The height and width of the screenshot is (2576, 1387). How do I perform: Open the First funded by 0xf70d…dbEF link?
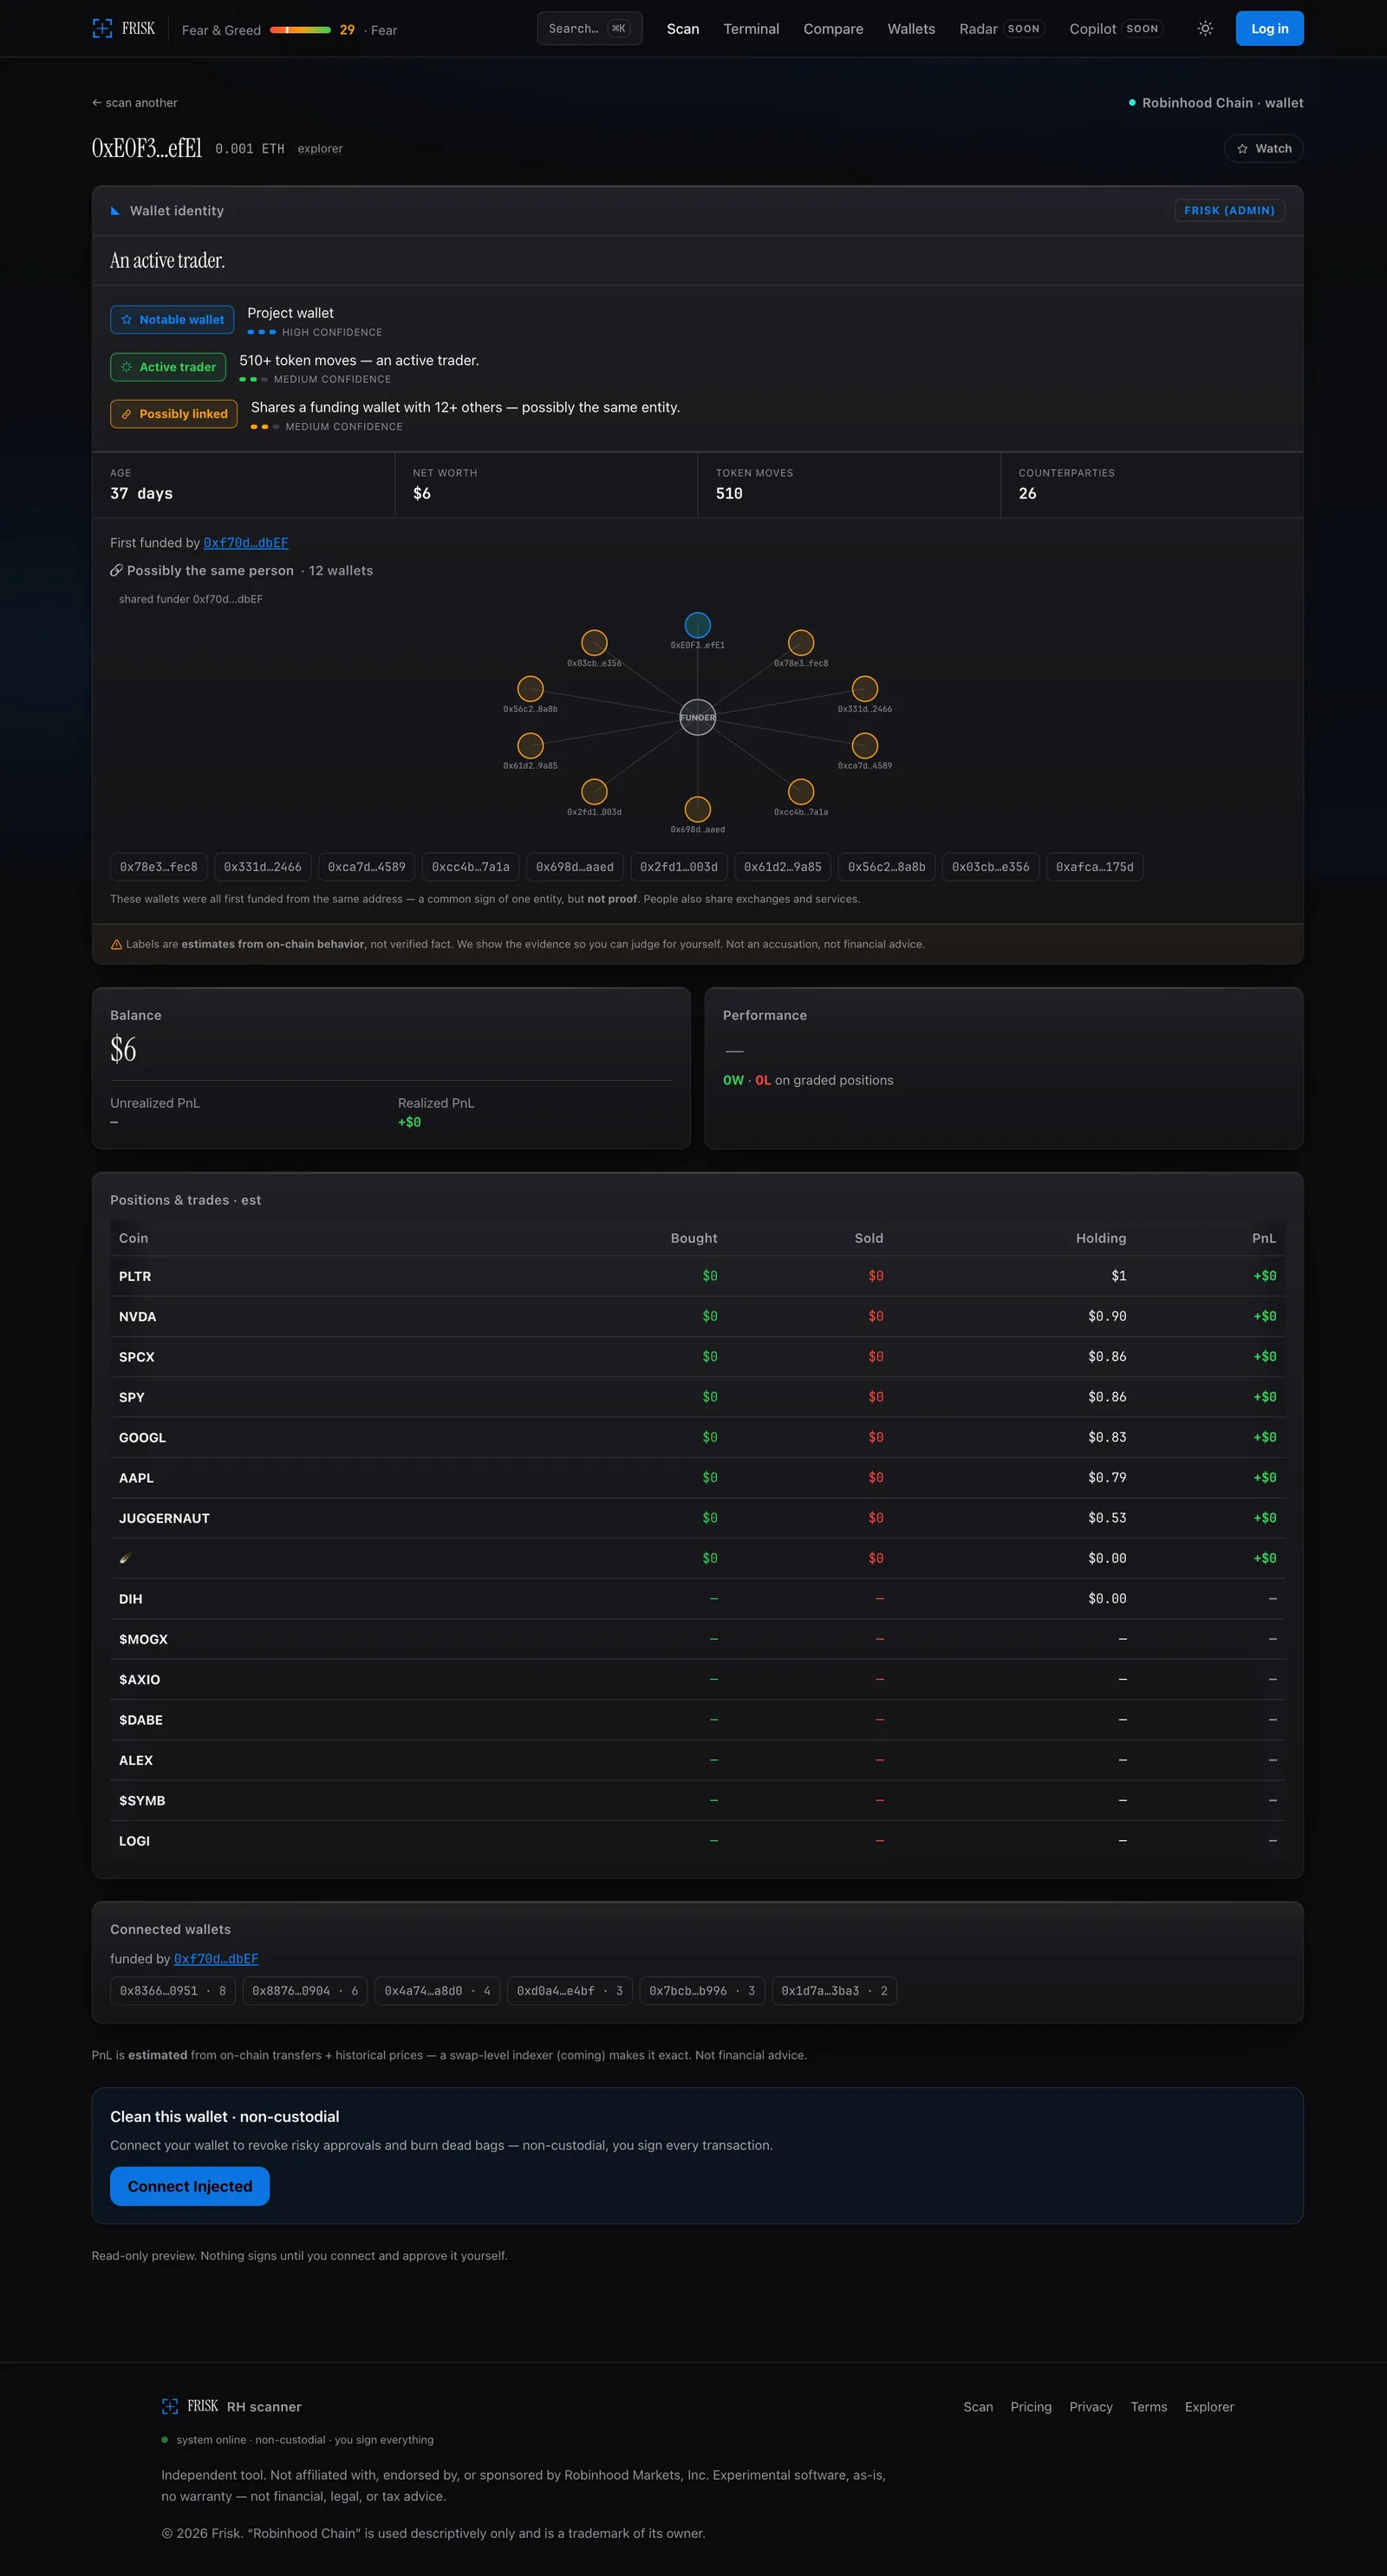(246, 543)
